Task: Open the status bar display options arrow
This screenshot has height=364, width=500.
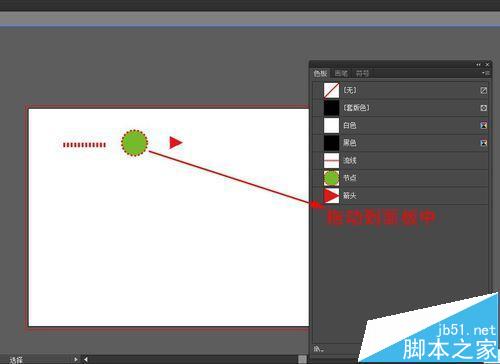Action: (x=76, y=359)
